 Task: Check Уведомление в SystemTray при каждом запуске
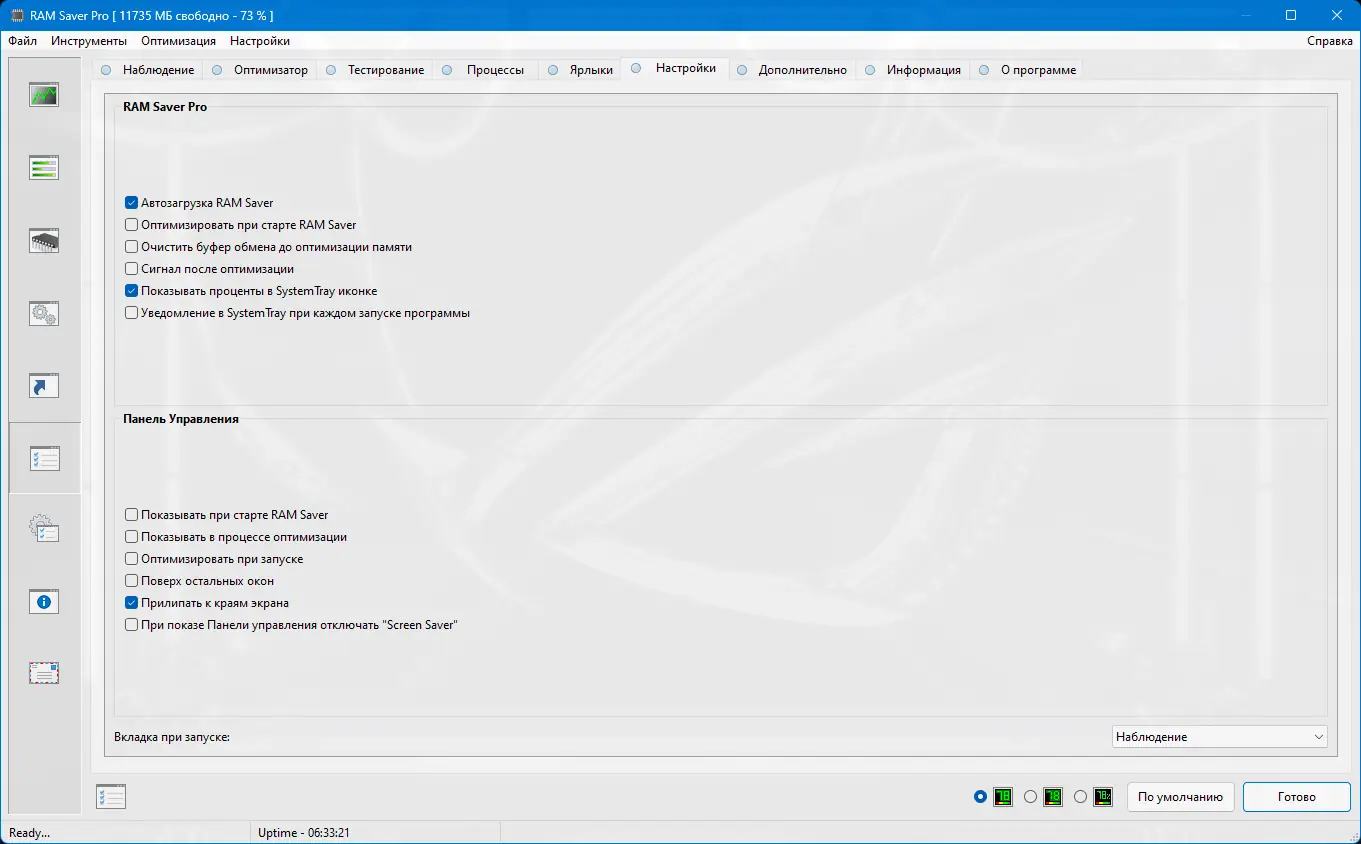(x=131, y=313)
